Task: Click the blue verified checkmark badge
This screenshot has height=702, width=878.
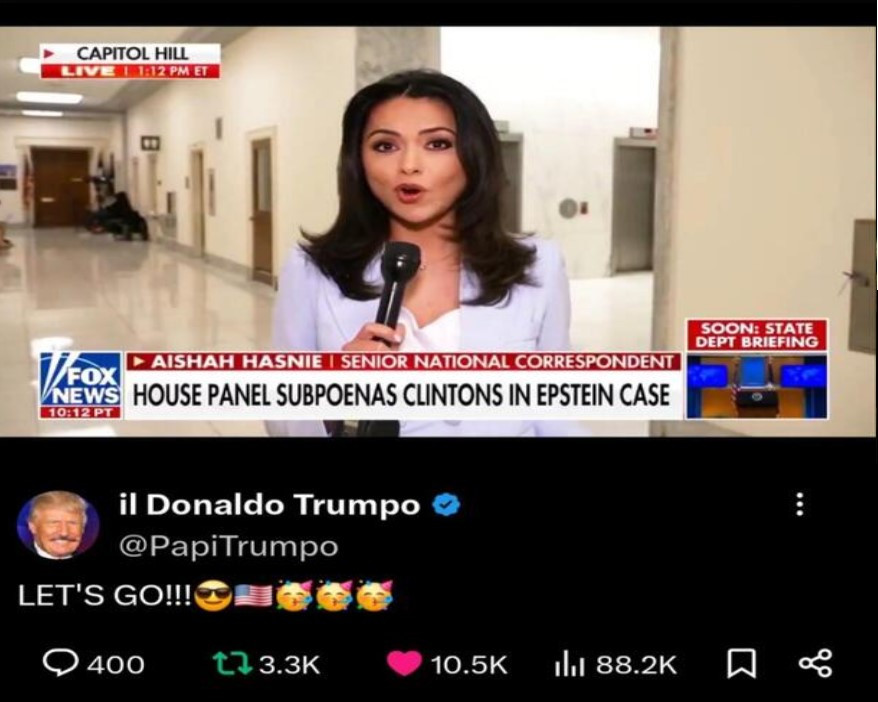Action: click(446, 505)
